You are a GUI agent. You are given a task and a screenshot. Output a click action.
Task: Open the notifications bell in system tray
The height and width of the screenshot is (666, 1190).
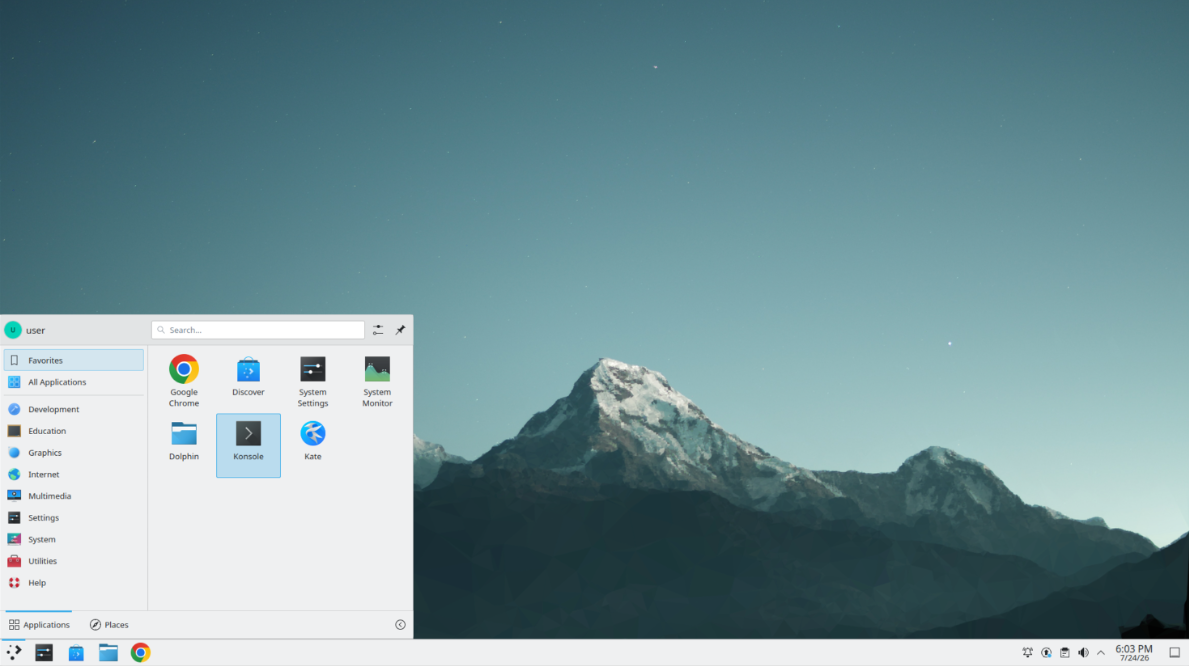click(x=1028, y=653)
